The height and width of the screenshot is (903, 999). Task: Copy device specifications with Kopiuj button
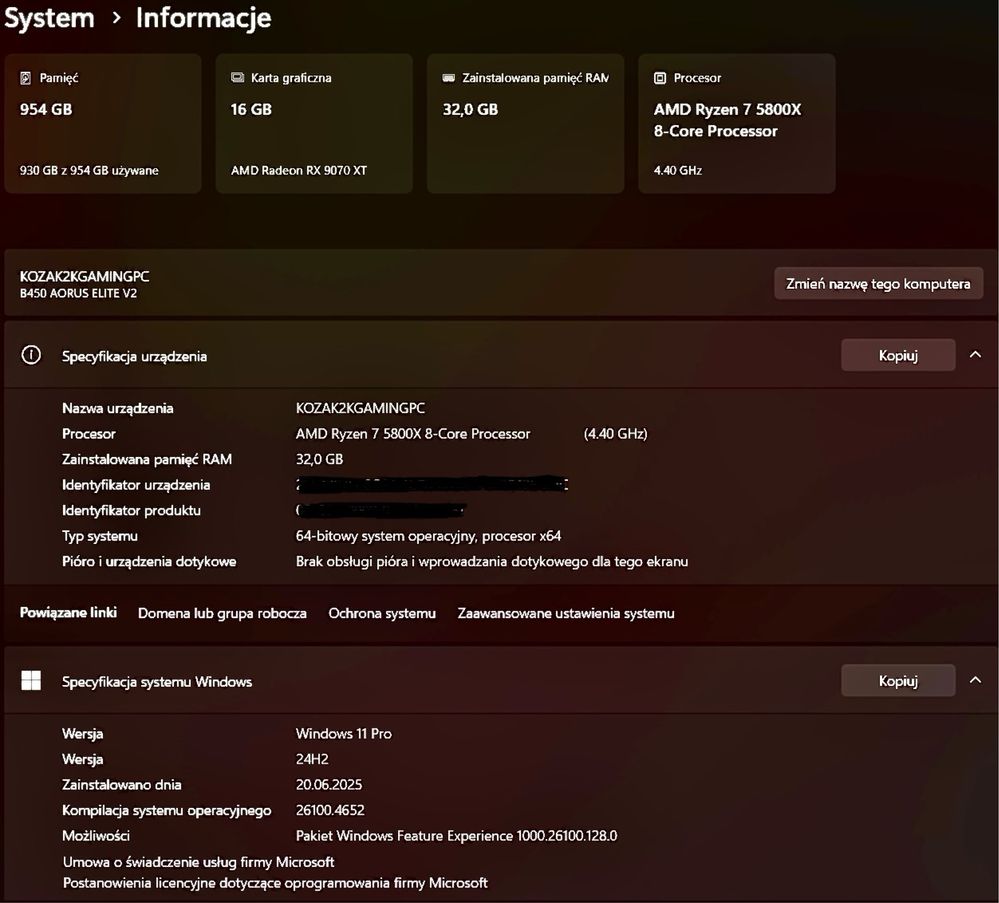pyautogui.click(x=898, y=355)
